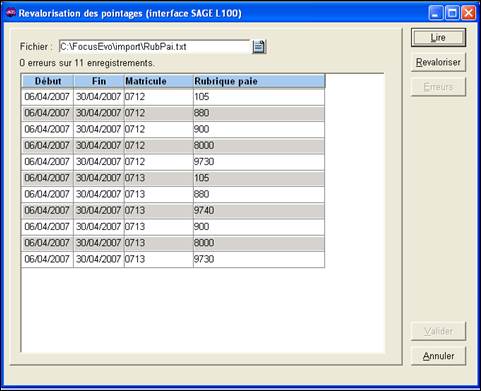Select the row 0713 with rubrique 900
The height and width of the screenshot is (391, 481).
tap(173, 227)
